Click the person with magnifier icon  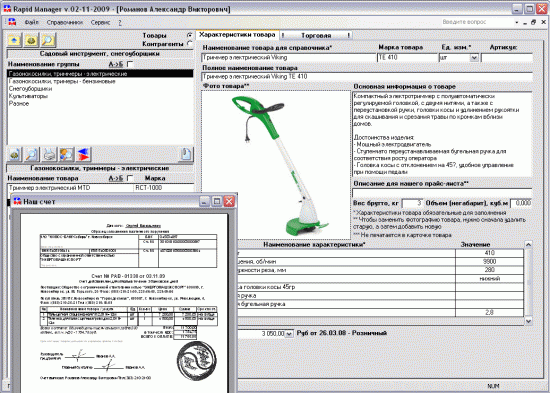click(66, 154)
